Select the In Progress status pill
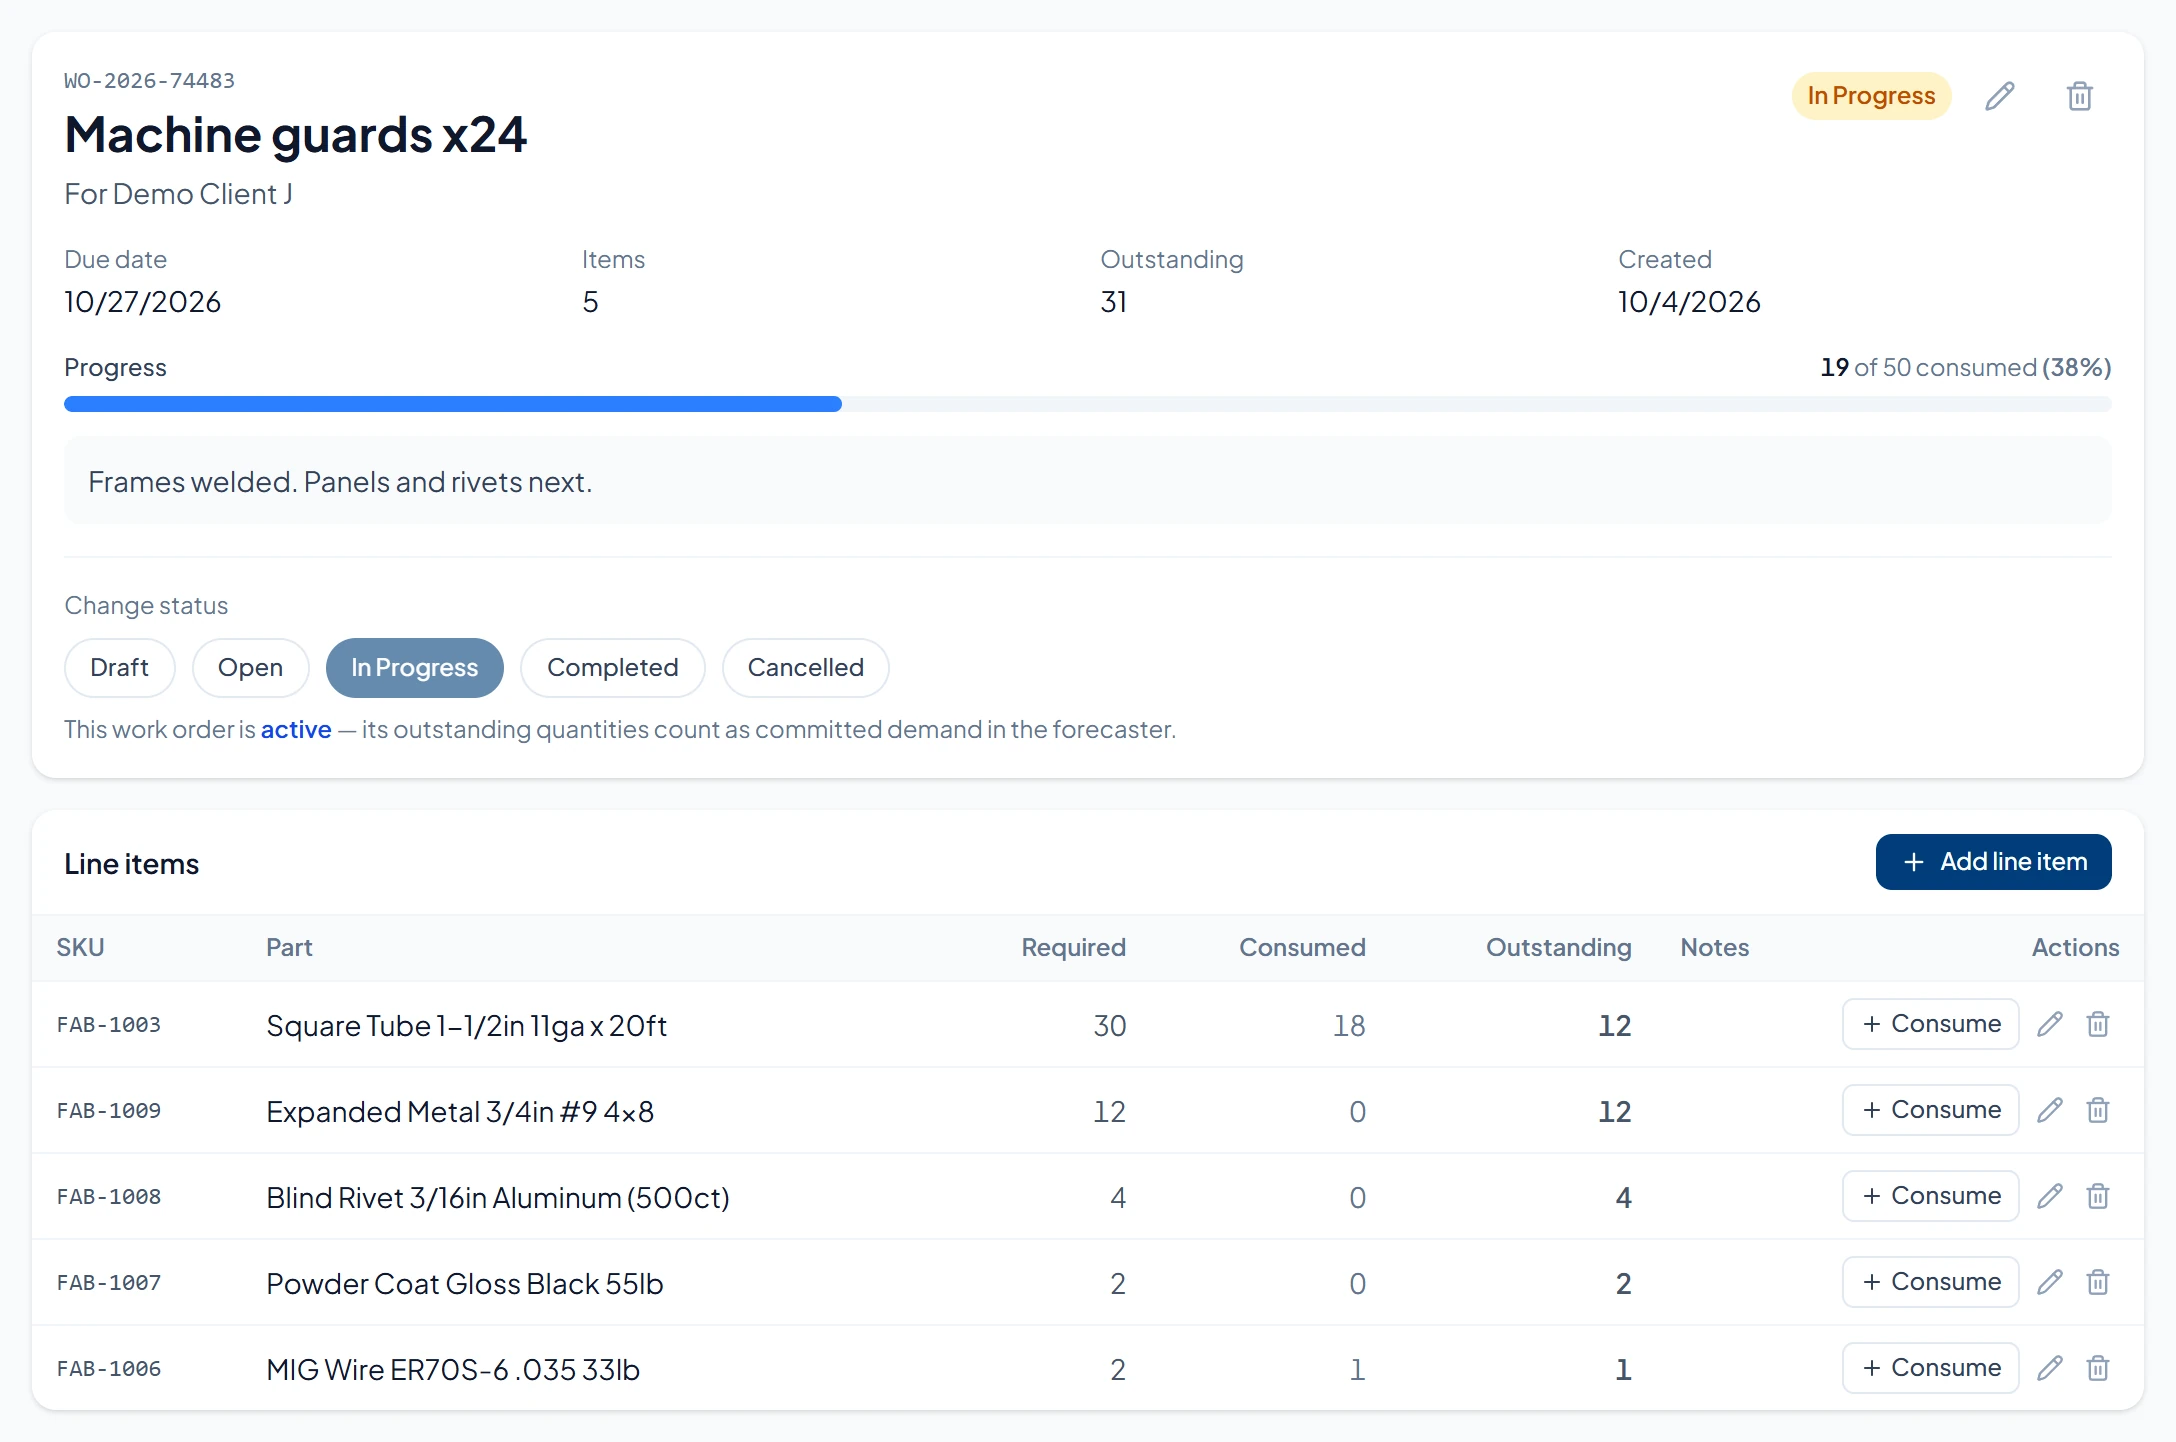 click(x=414, y=667)
